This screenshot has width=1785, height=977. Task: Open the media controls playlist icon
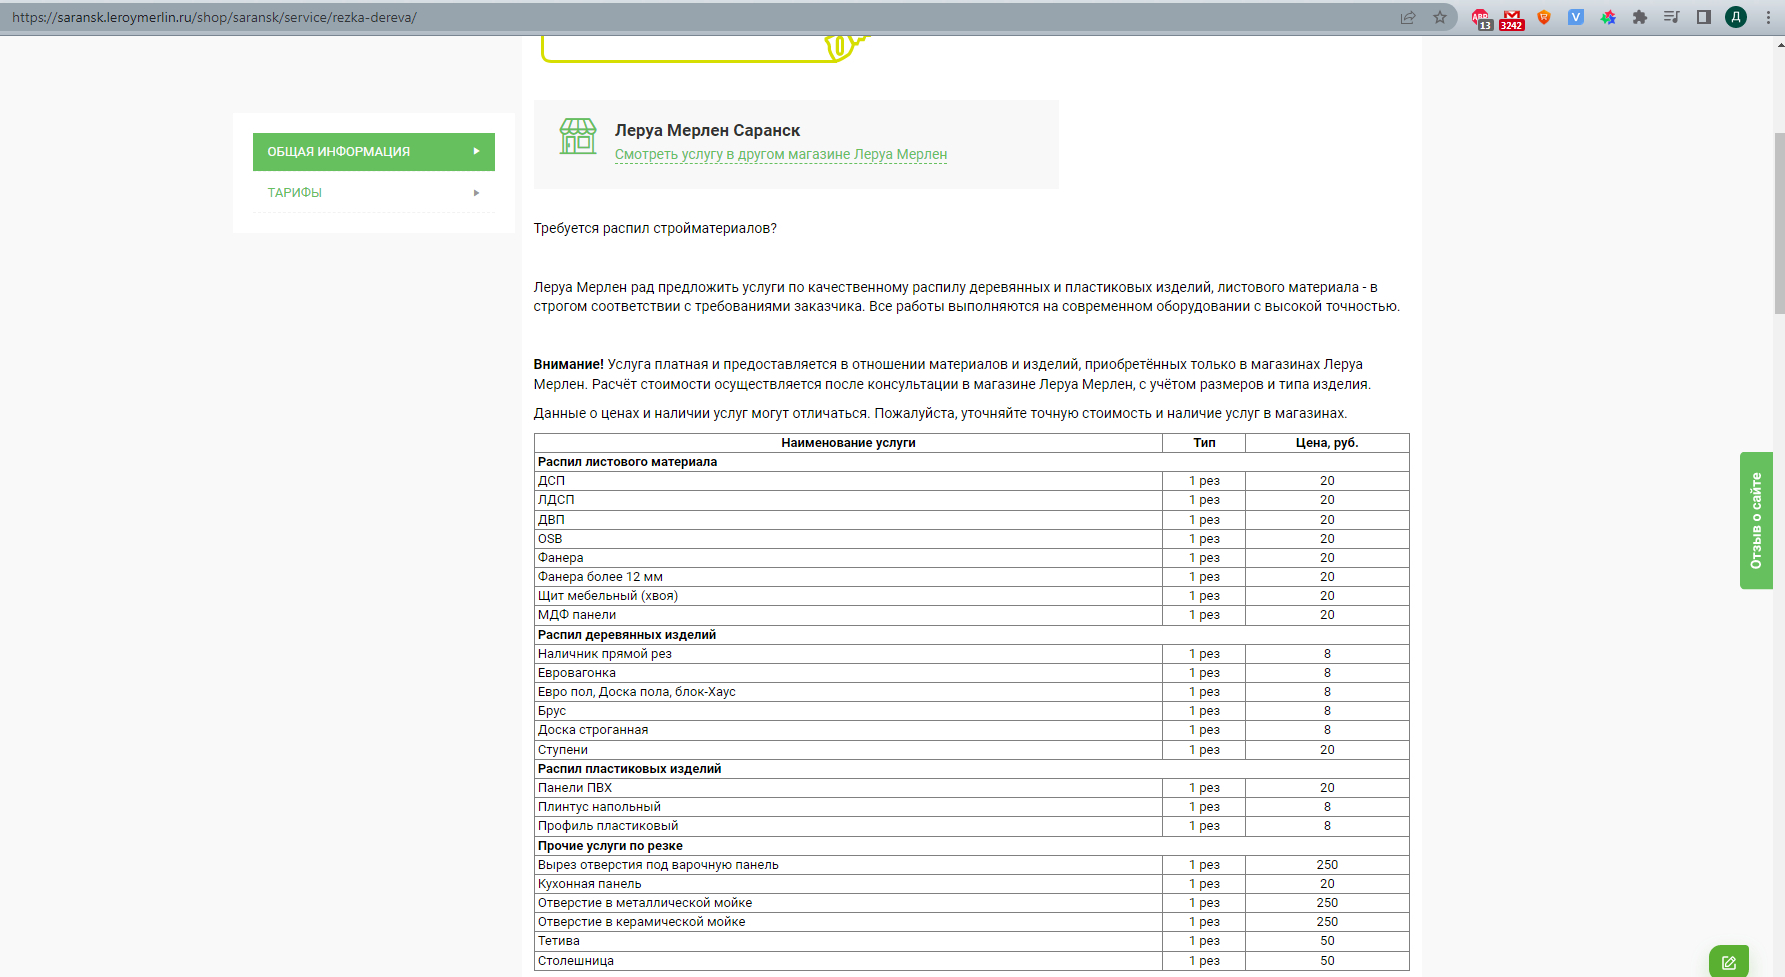coord(1671,17)
